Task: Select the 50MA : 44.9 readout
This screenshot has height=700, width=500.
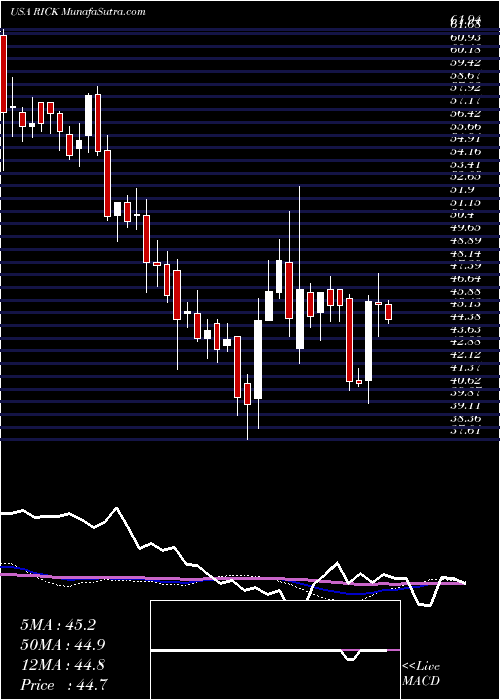Action: pyautogui.click(x=63, y=645)
